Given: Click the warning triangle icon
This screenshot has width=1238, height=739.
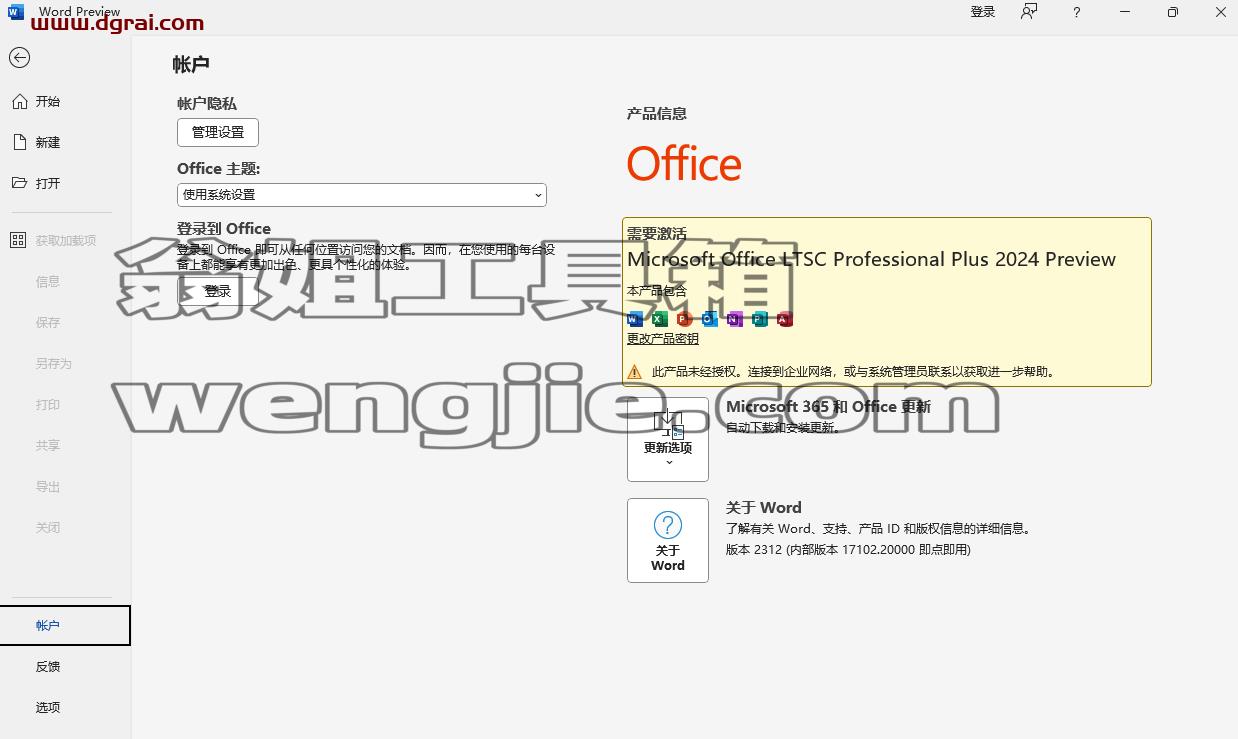Looking at the screenshot, I should click(x=635, y=372).
